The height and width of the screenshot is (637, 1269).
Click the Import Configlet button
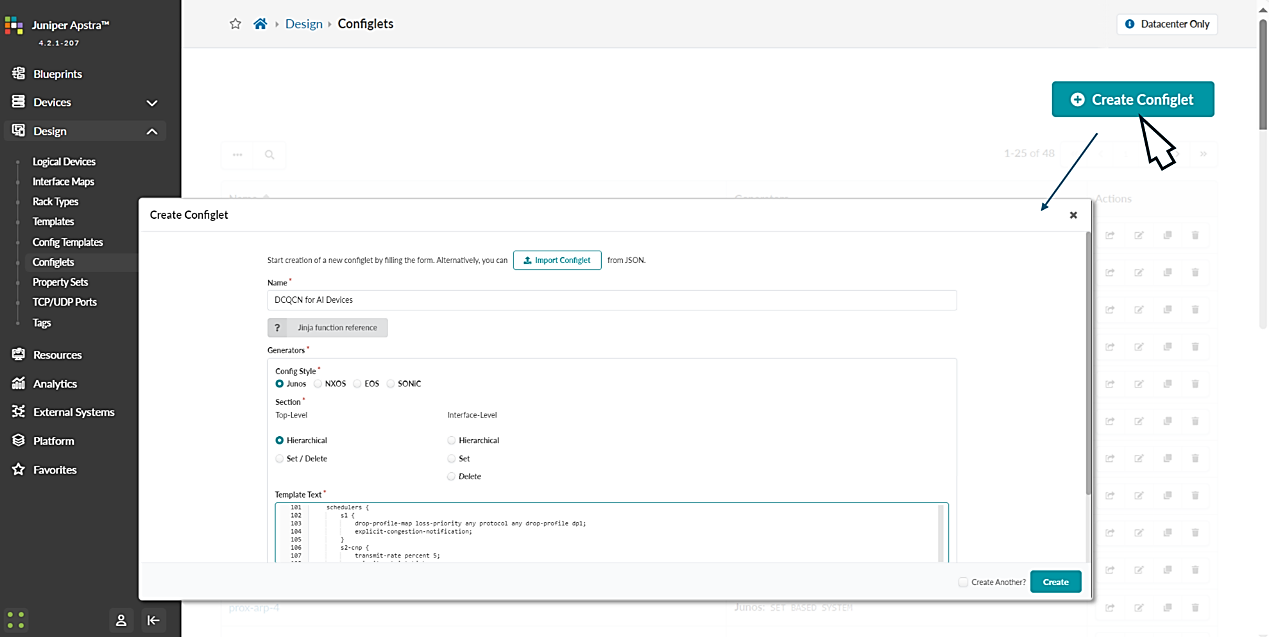click(557, 260)
